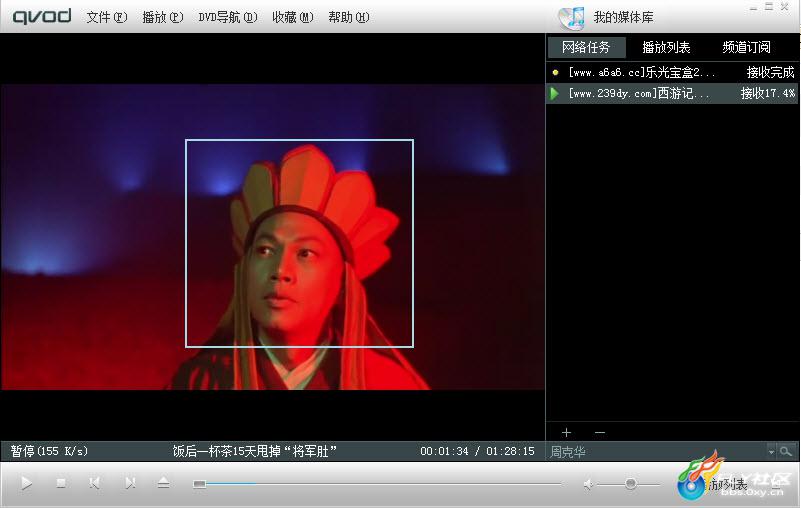This screenshot has height=508, width=801.
Task: Open the 饭后一杯茶15天甩掉将军肚 ad link
Action: tap(254, 451)
